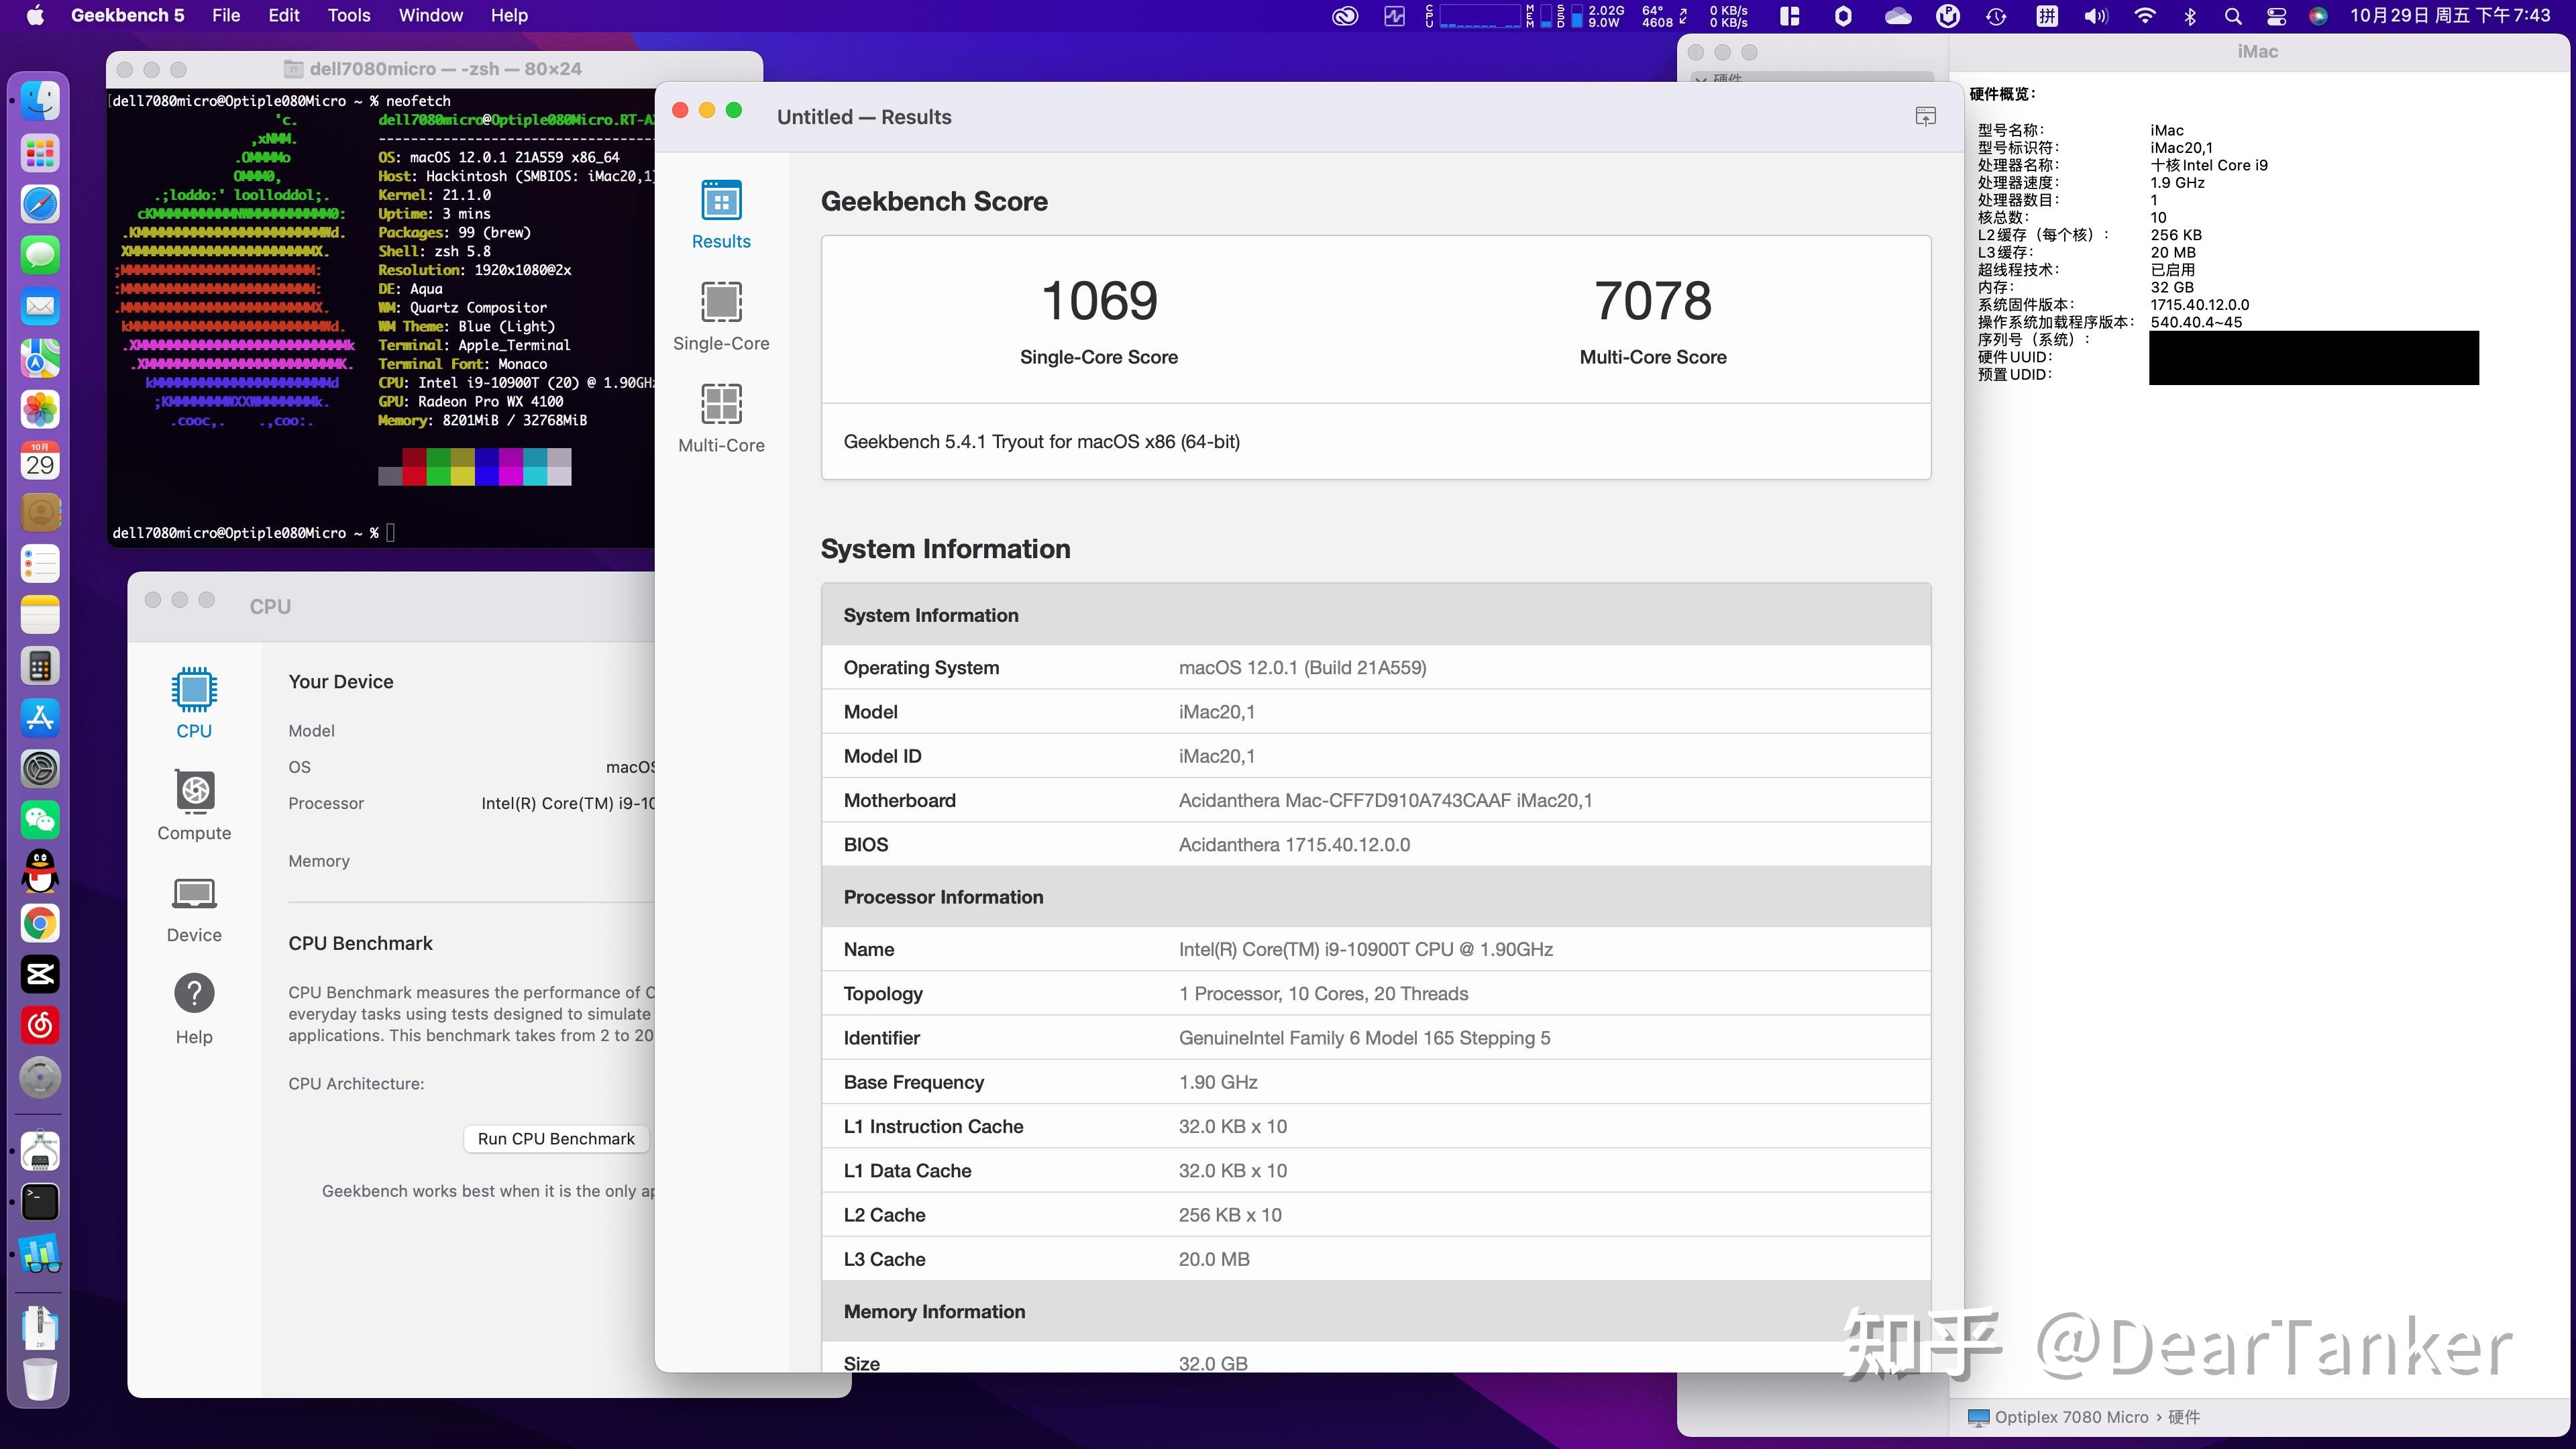
Task: Open CapCut app from the Dock
Action: [40, 974]
